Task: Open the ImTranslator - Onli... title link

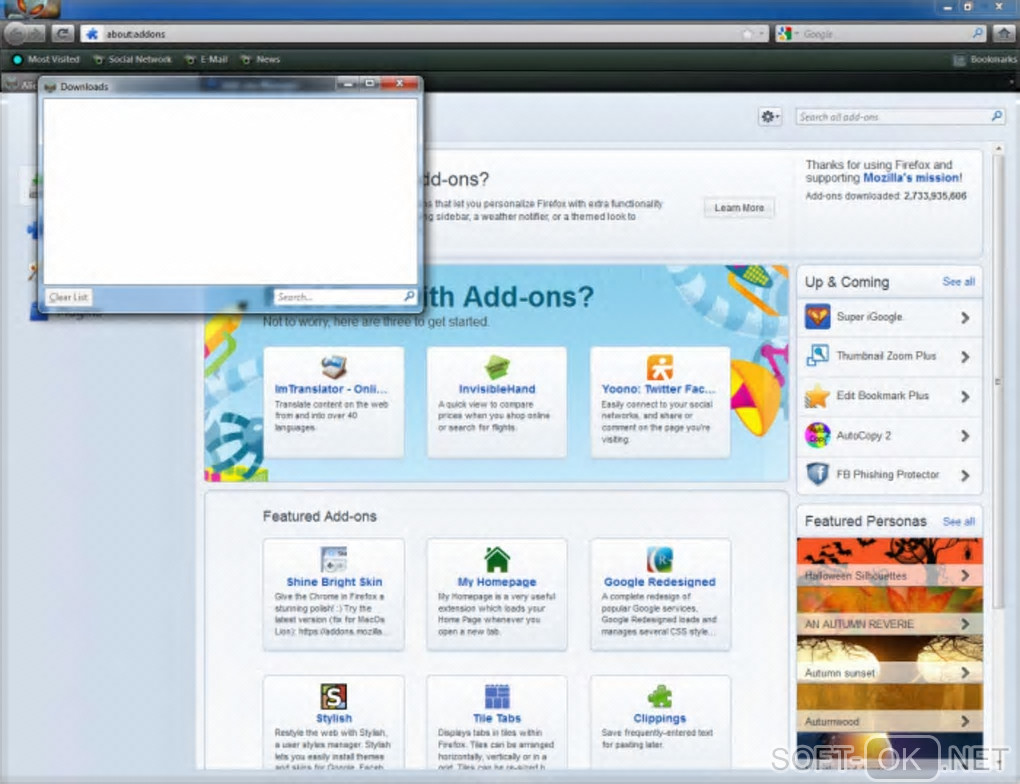Action: [x=330, y=389]
